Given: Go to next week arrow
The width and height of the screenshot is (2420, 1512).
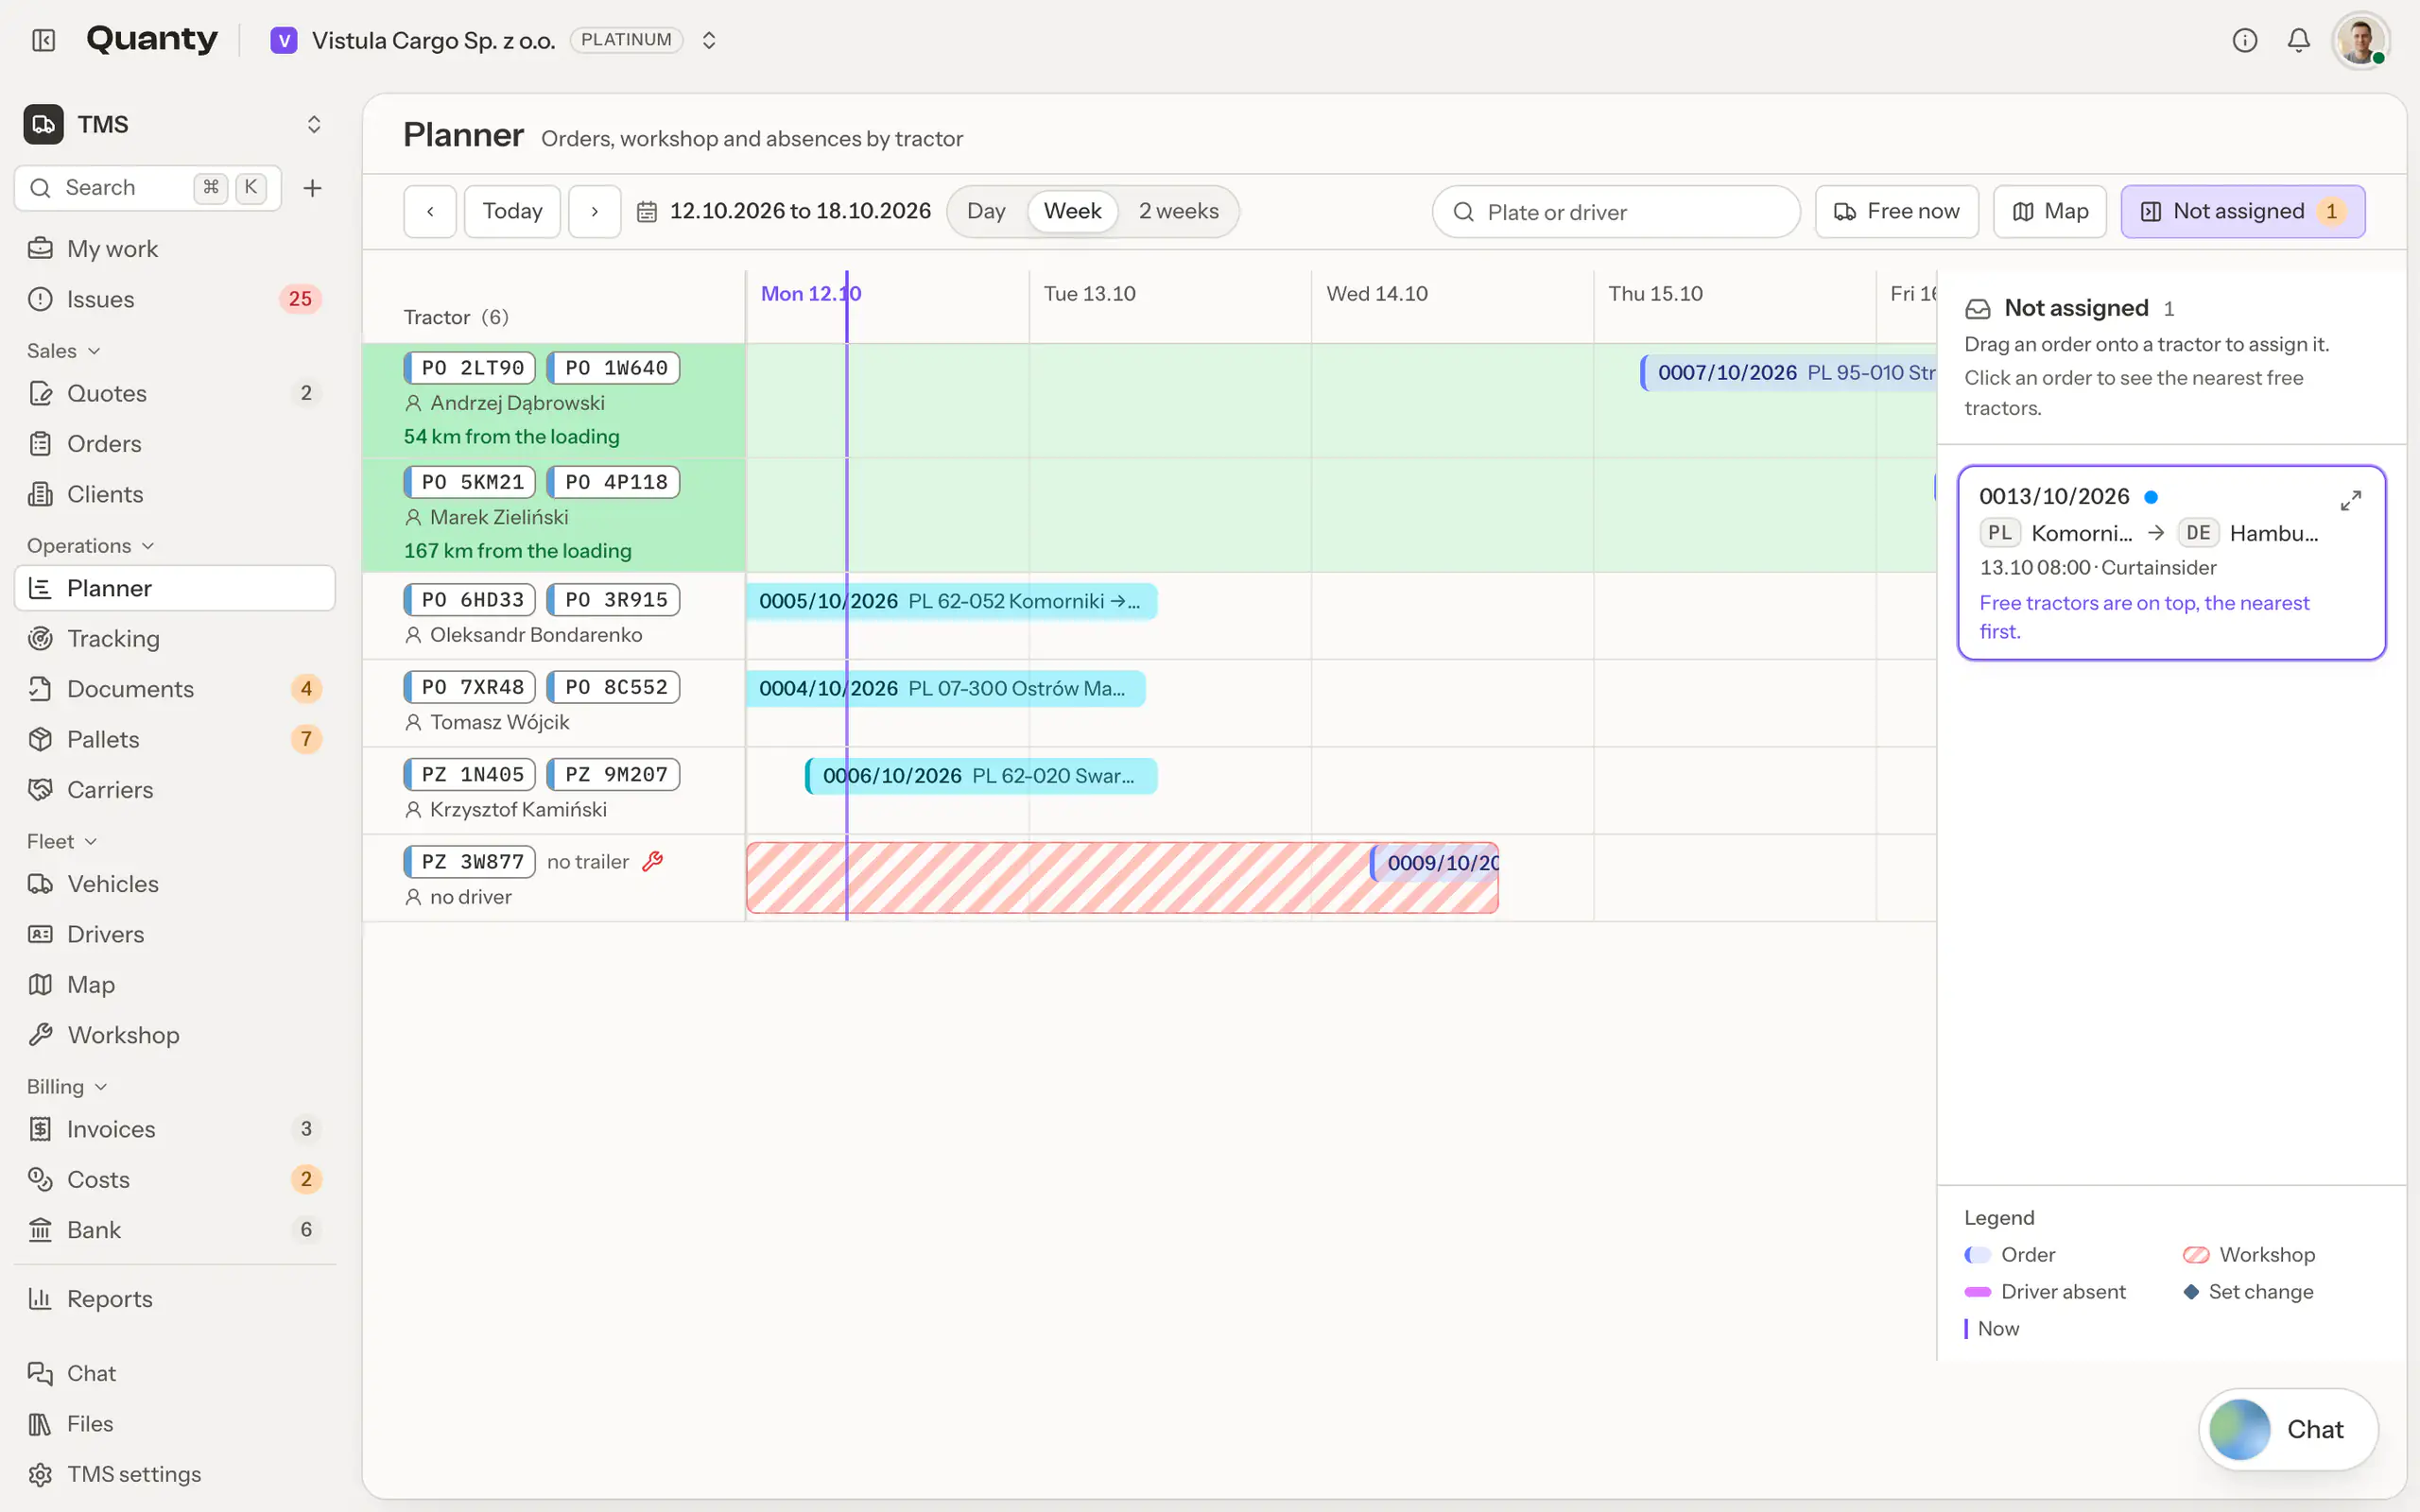Looking at the screenshot, I should 595,211.
